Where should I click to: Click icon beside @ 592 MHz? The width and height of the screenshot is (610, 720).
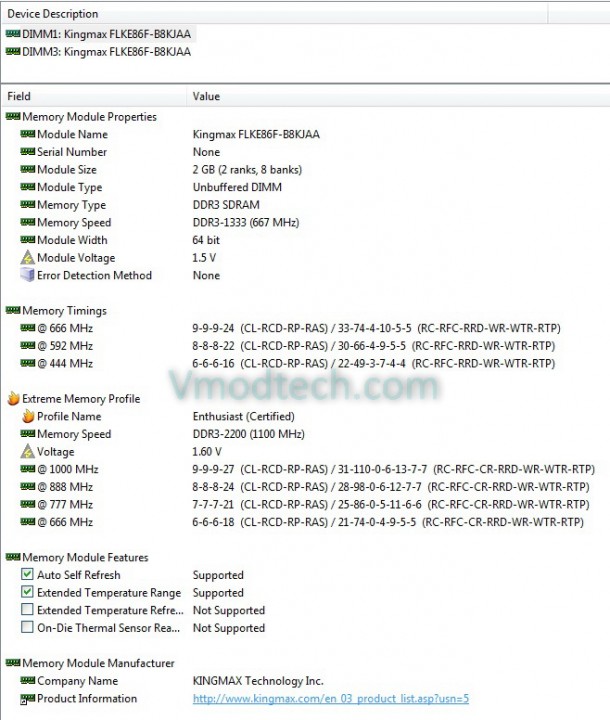click(x=28, y=345)
